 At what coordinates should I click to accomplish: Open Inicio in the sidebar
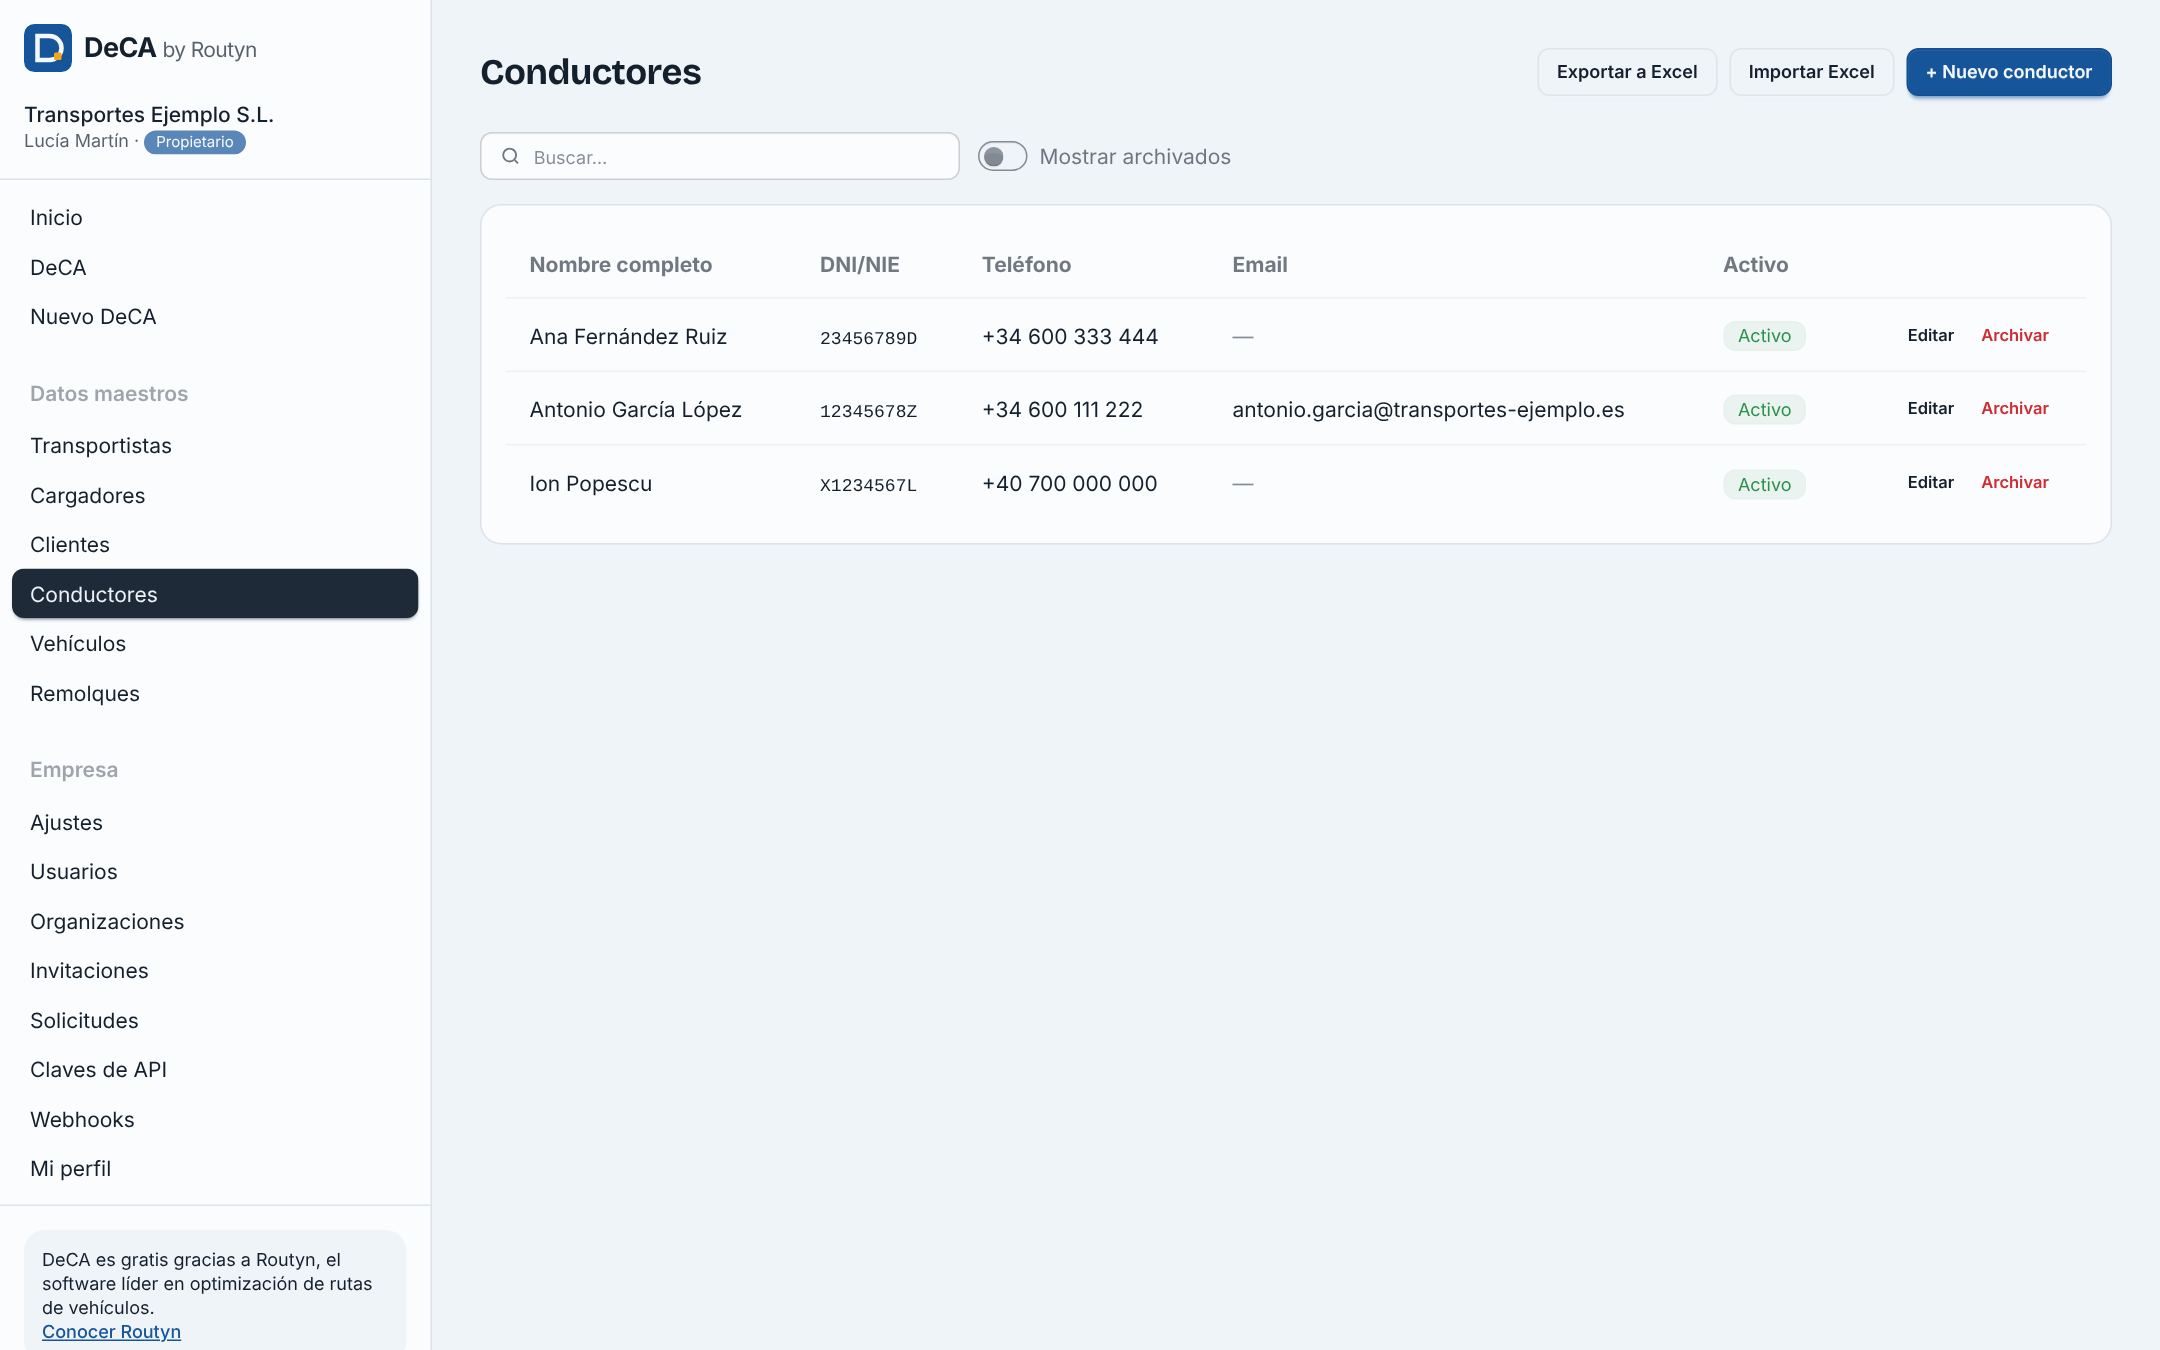click(215, 218)
